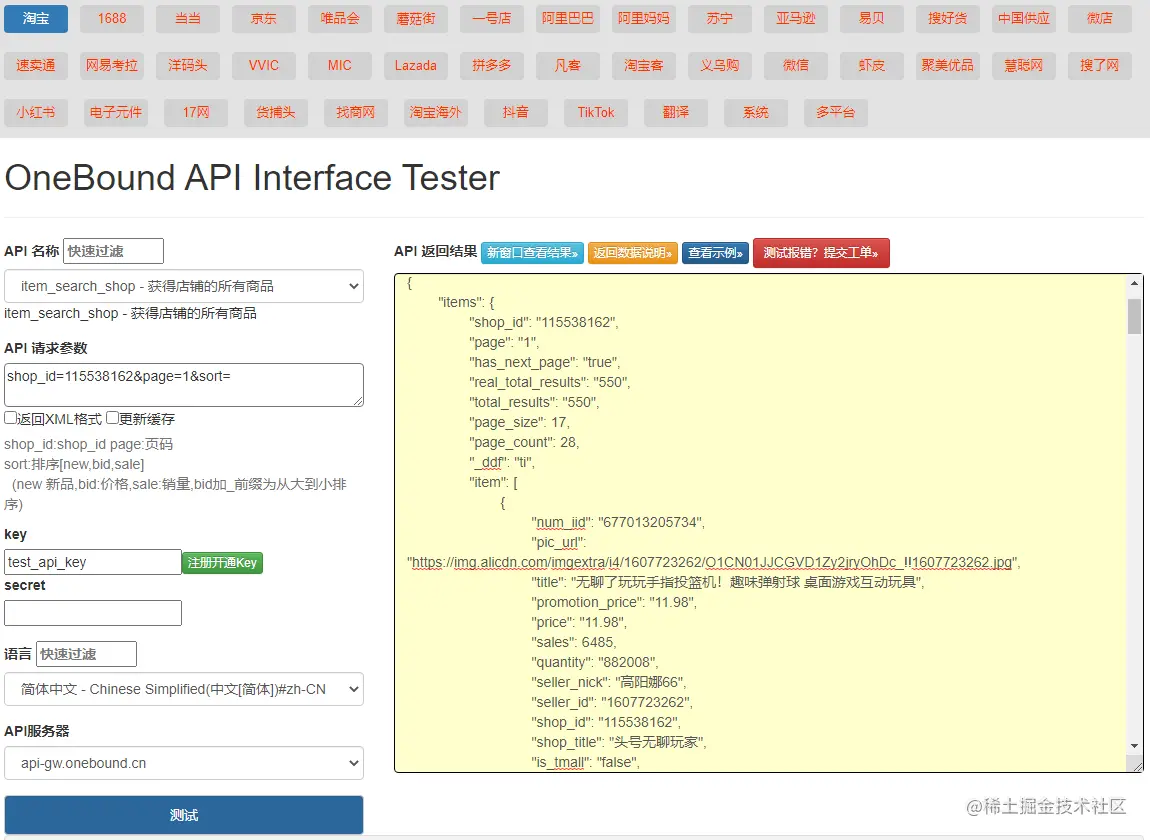Click the empty secret input field

[93, 613]
